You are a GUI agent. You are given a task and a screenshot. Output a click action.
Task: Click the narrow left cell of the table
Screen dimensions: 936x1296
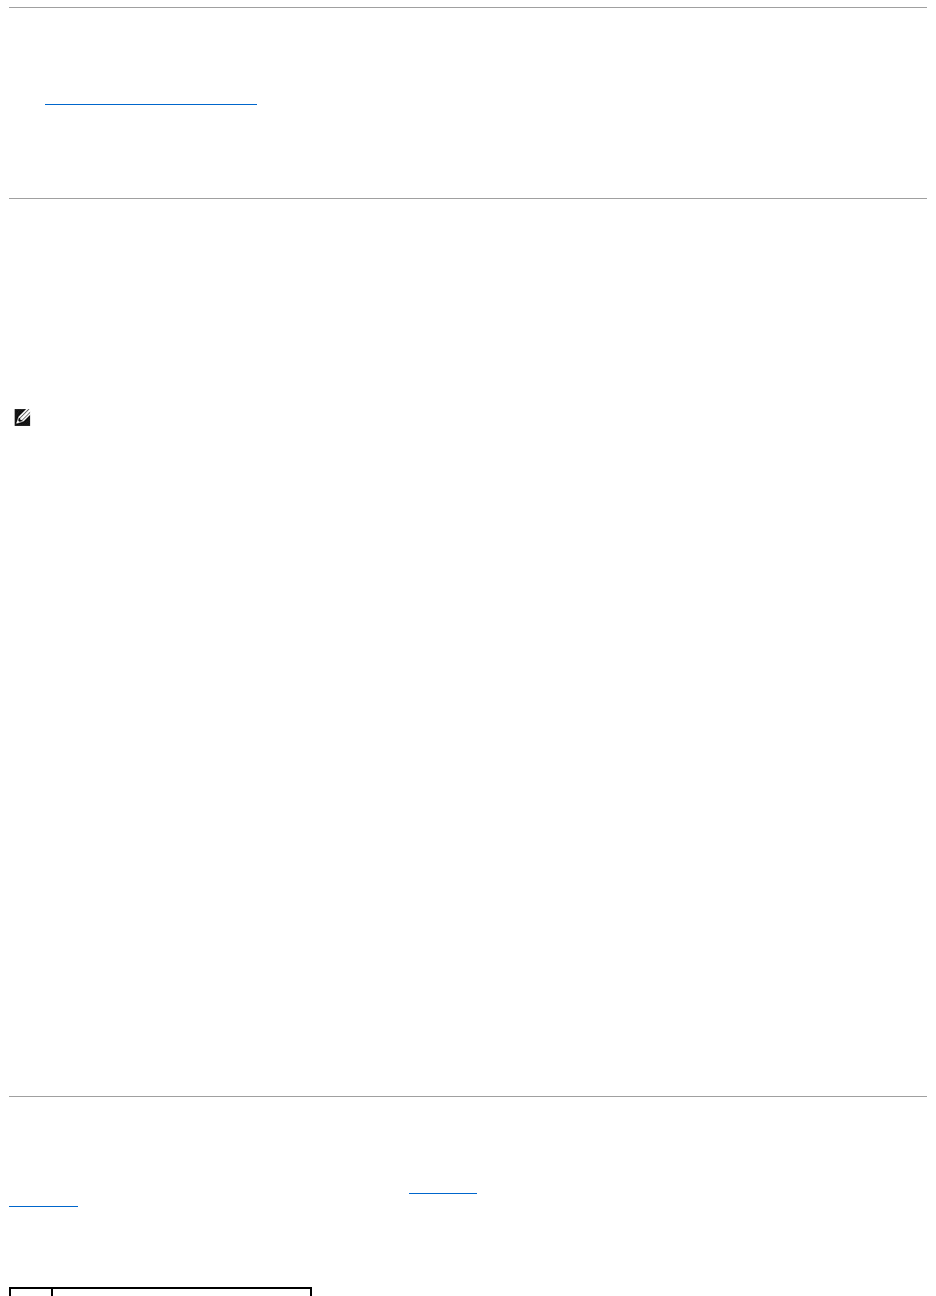(31, 1292)
